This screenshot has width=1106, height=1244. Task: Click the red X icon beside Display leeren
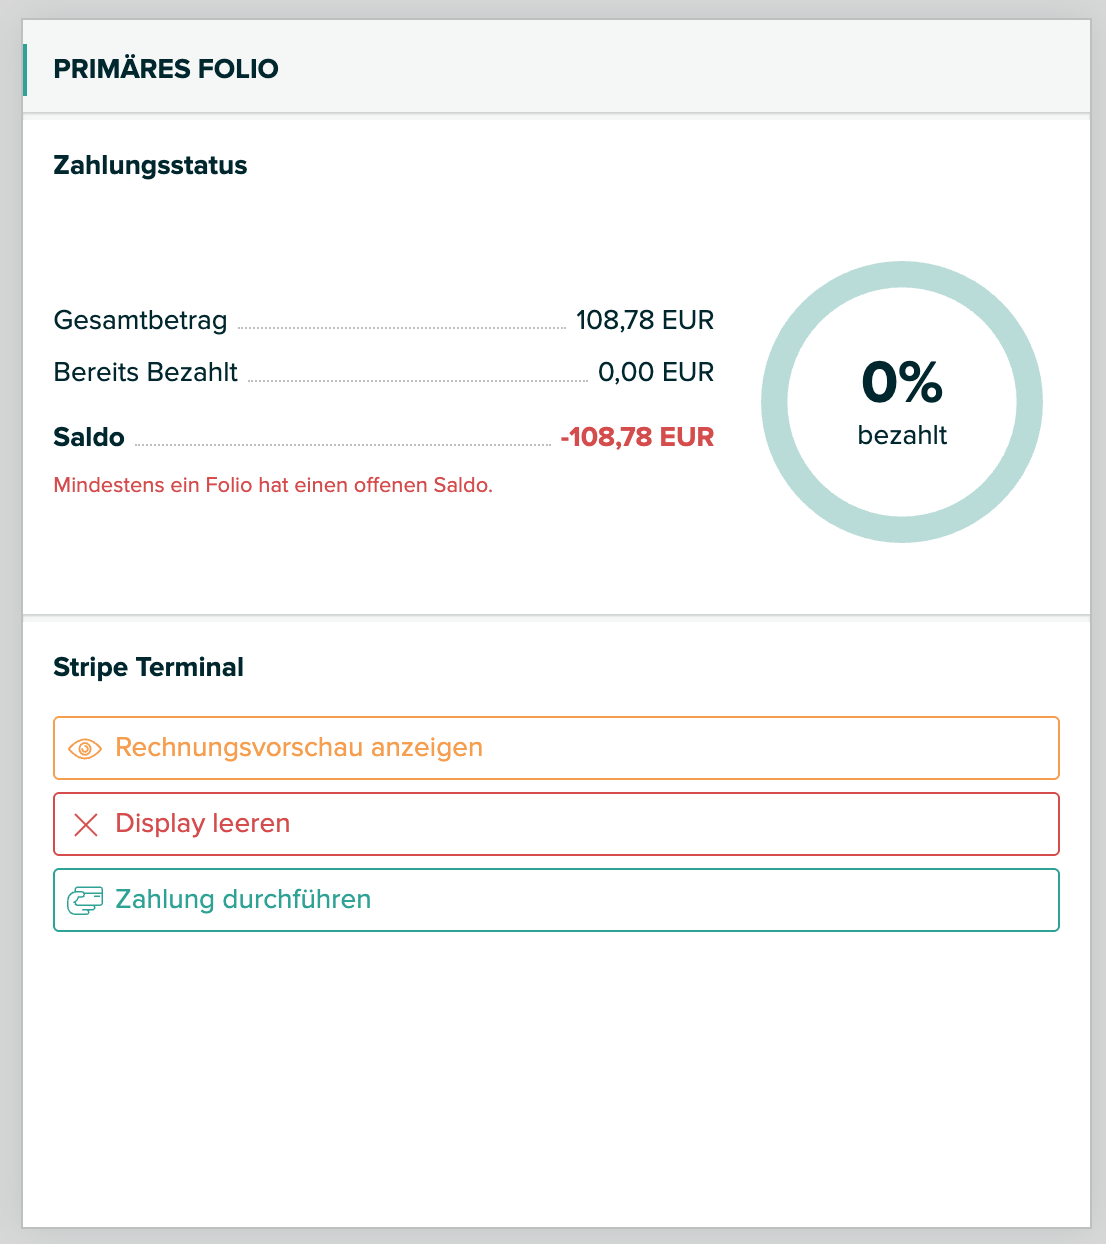pos(86,824)
